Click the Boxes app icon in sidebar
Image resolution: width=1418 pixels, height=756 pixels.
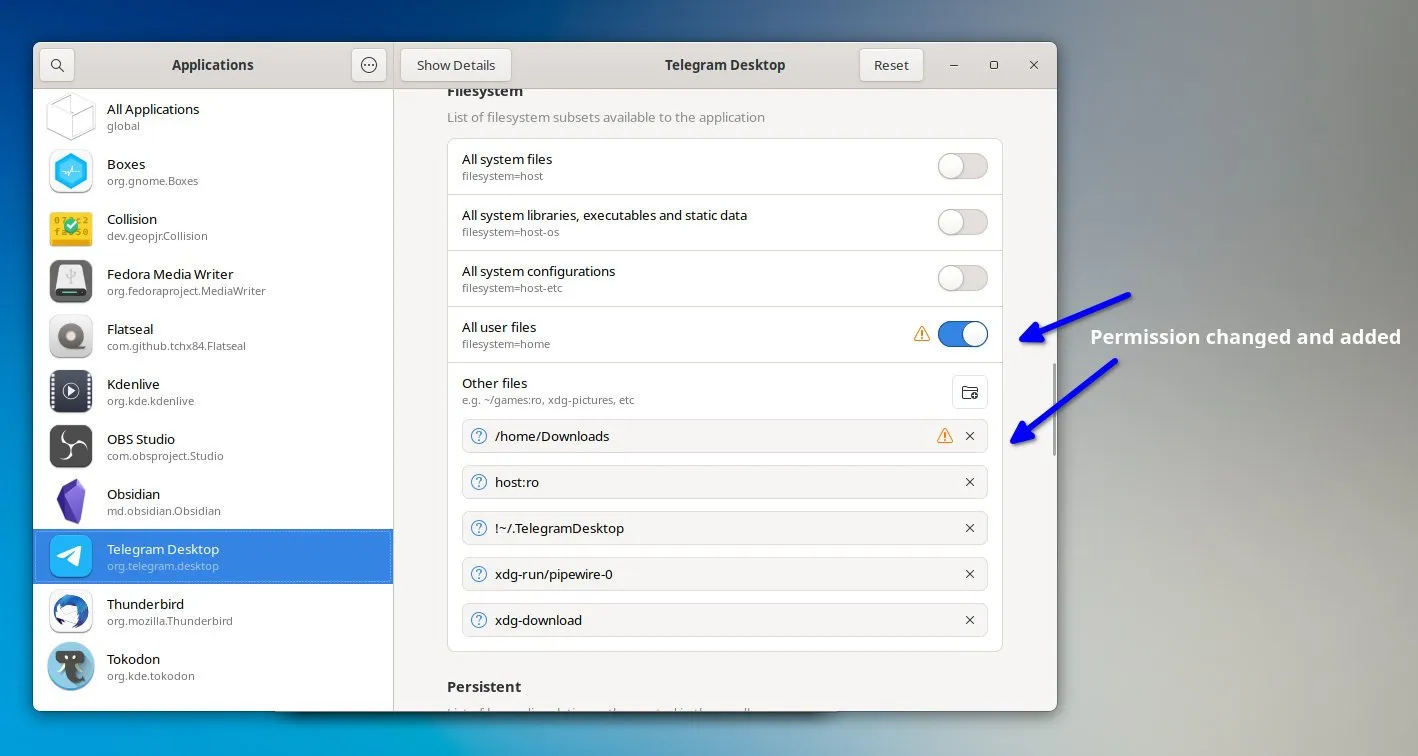click(70, 171)
